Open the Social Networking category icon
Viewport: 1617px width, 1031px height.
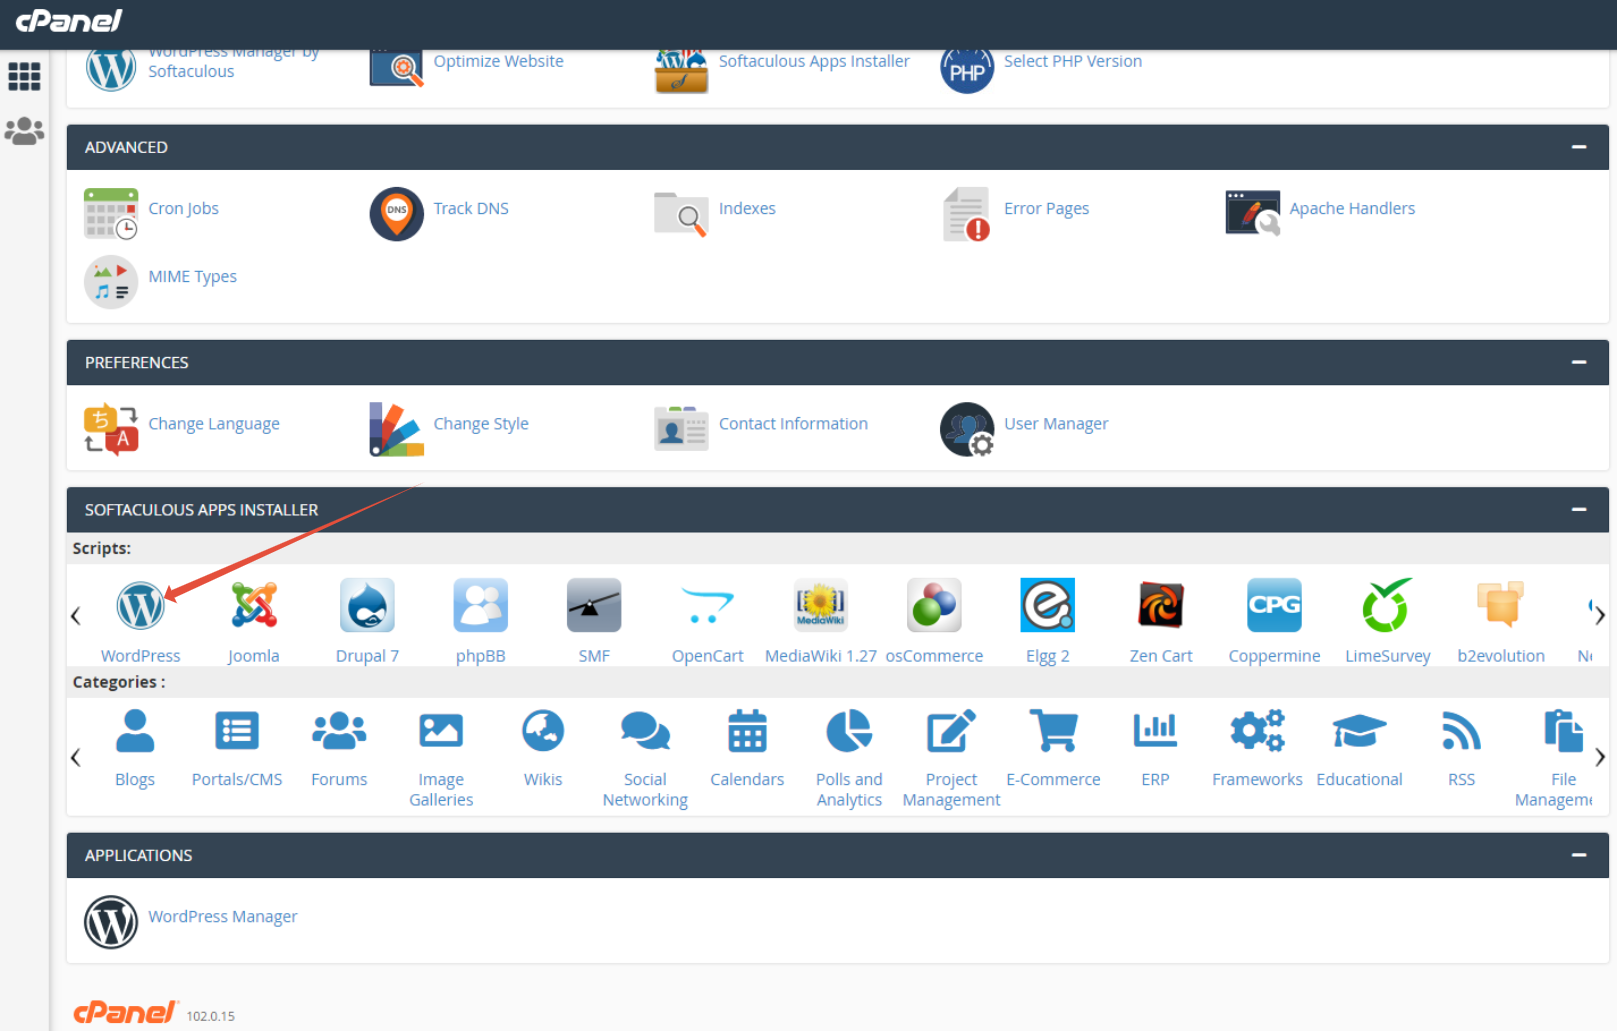645,731
